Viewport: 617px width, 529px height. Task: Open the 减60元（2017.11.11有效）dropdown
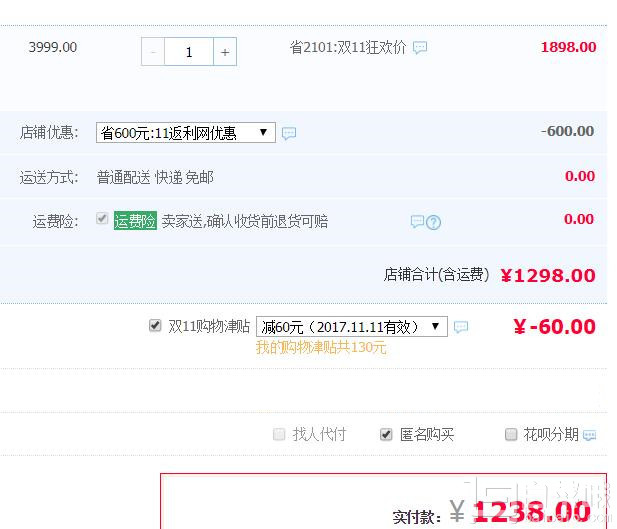pyautogui.click(x=352, y=326)
